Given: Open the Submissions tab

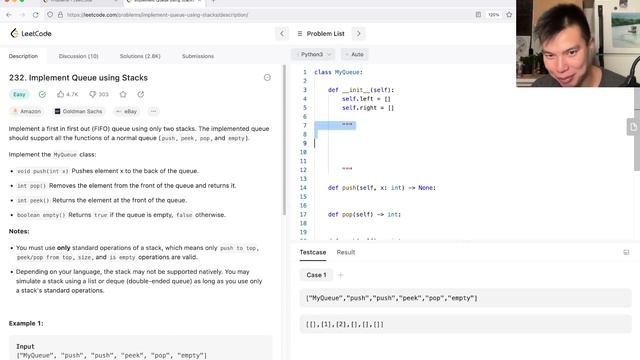Looking at the screenshot, I should pyautogui.click(x=198, y=56).
